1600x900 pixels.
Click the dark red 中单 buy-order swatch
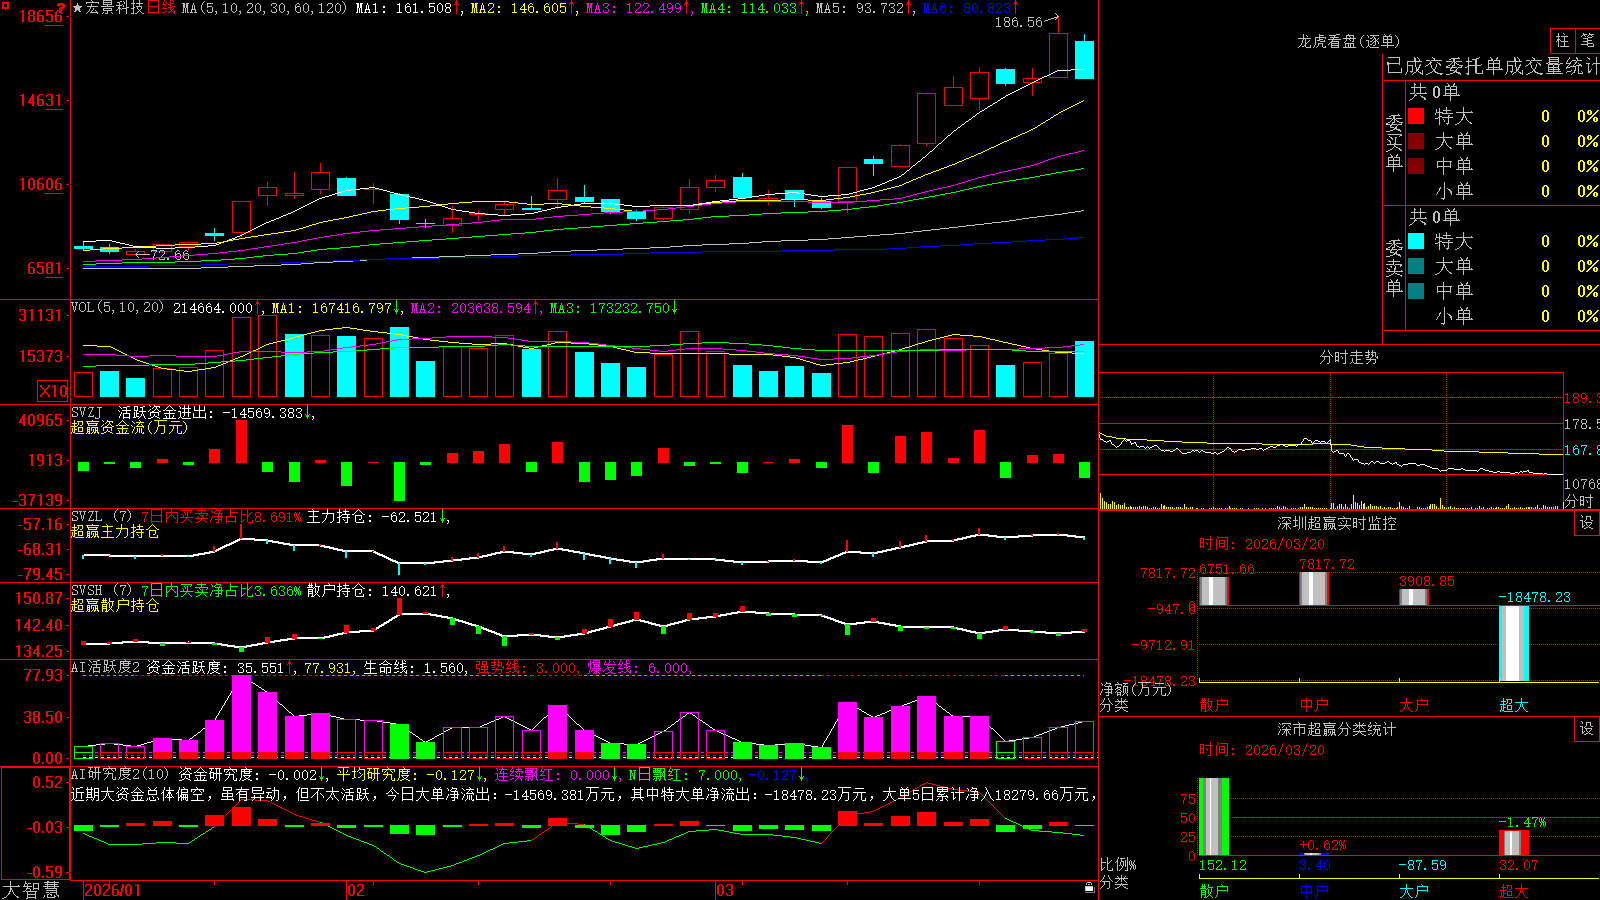click(x=1416, y=166)
